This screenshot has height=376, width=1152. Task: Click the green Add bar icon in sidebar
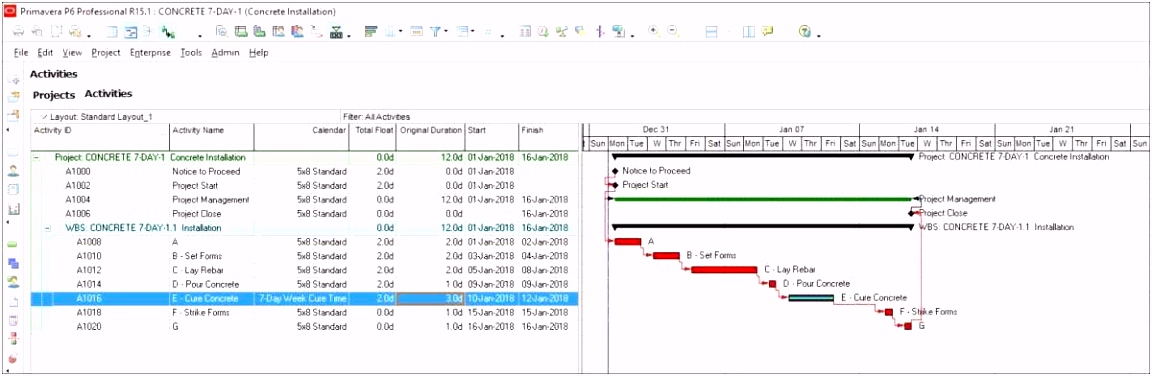13,243
